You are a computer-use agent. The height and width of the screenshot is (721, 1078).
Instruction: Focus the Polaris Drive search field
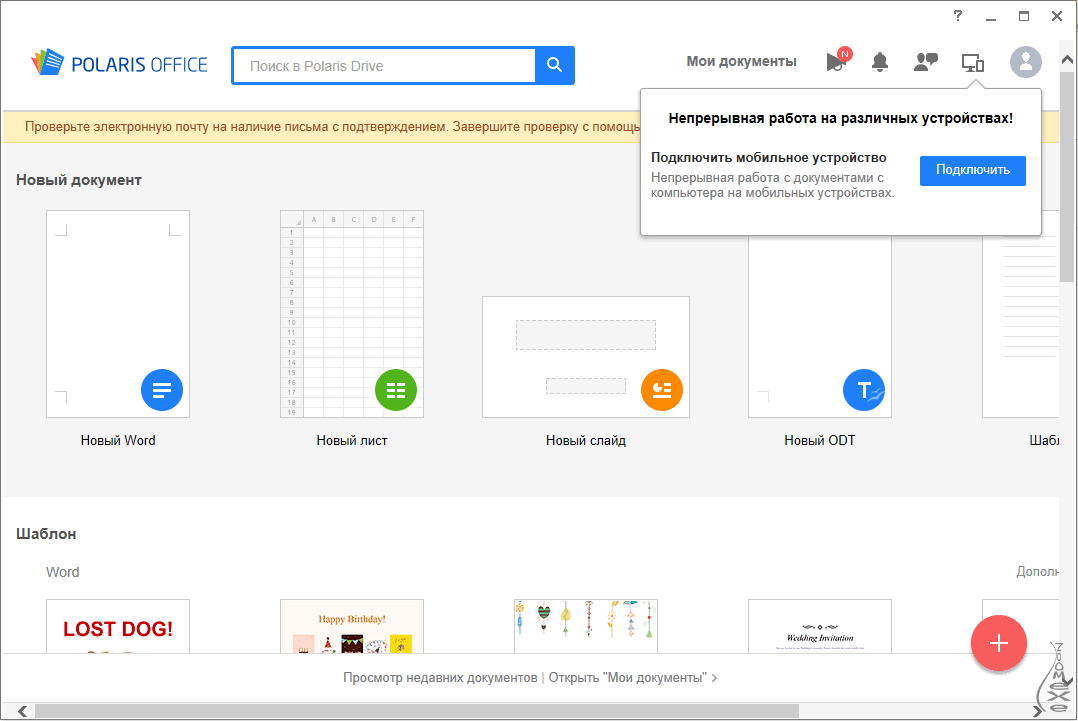pyautogui.click(x=384, y=66)
